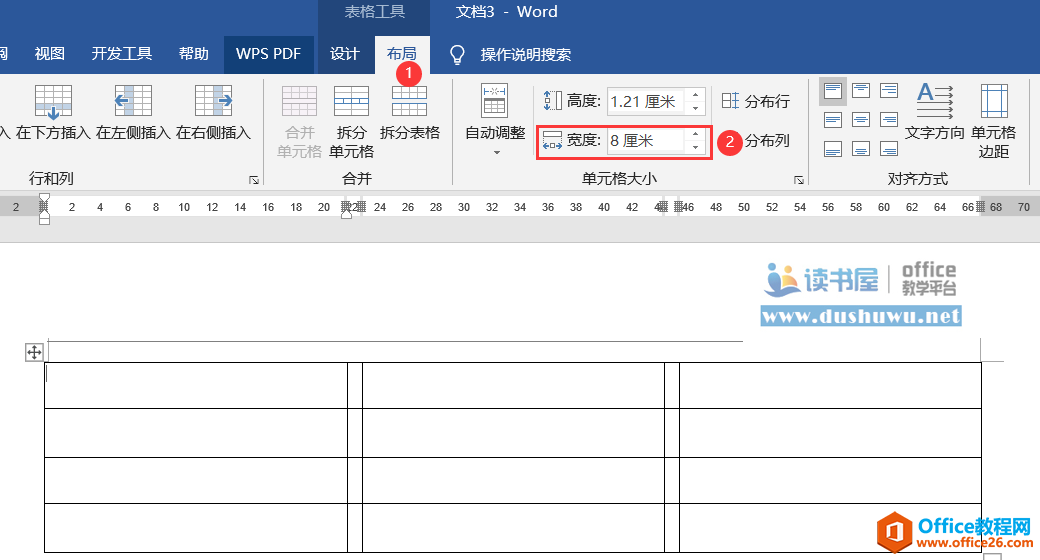Align cell text top right

pyautogui.click(x=889, y=91)
